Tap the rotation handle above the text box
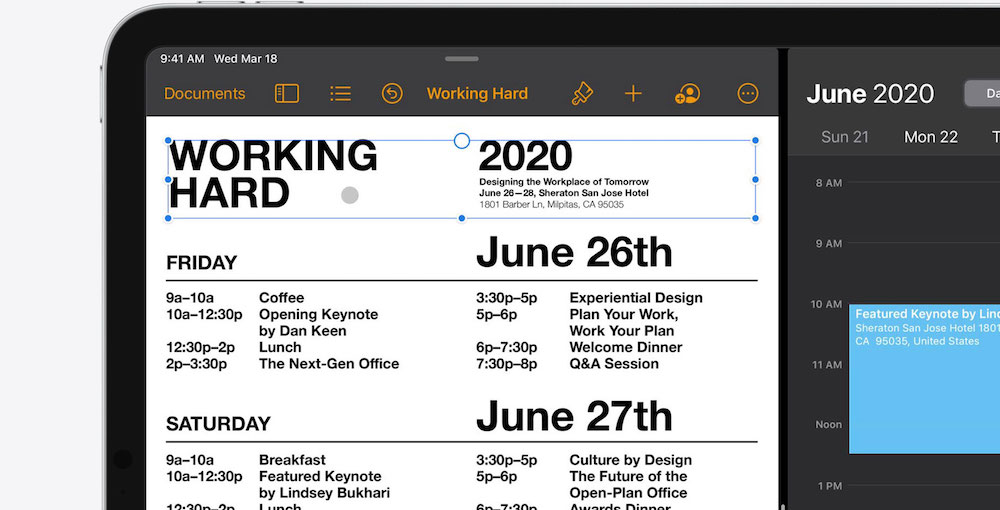This screenshot has width=1000, height=510. pos(462,141)
